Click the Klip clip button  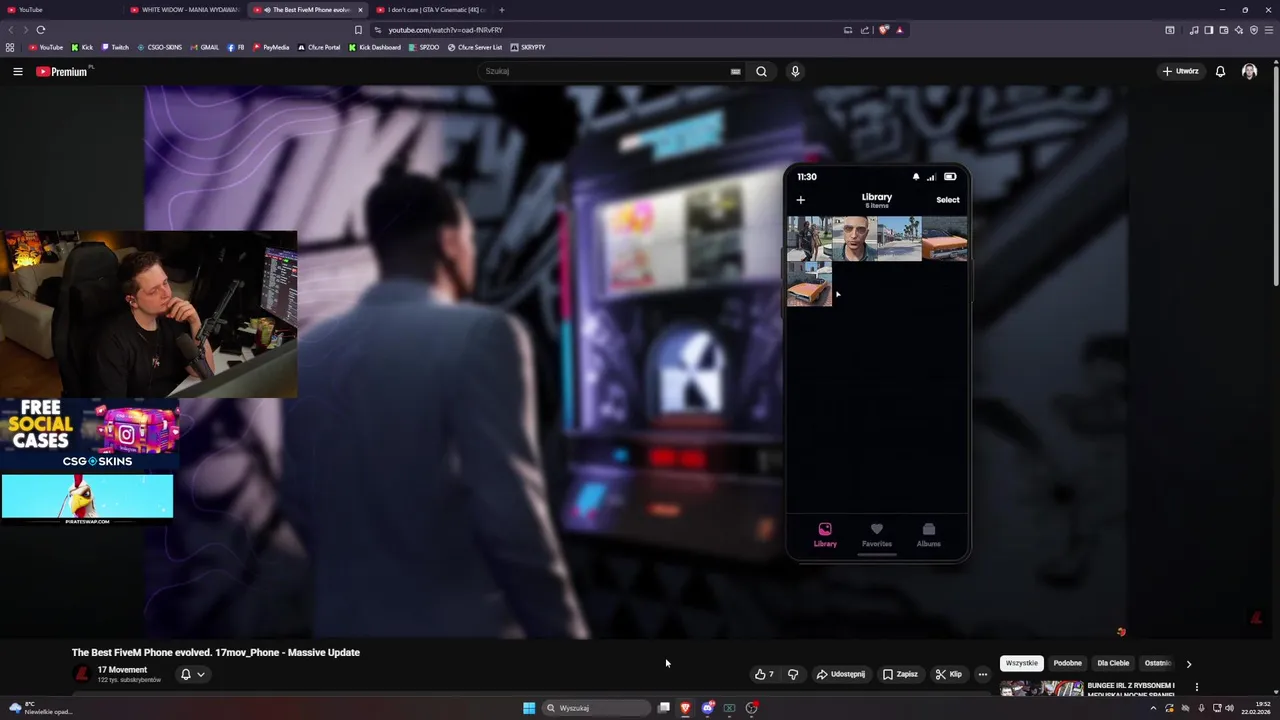(949, 674)
